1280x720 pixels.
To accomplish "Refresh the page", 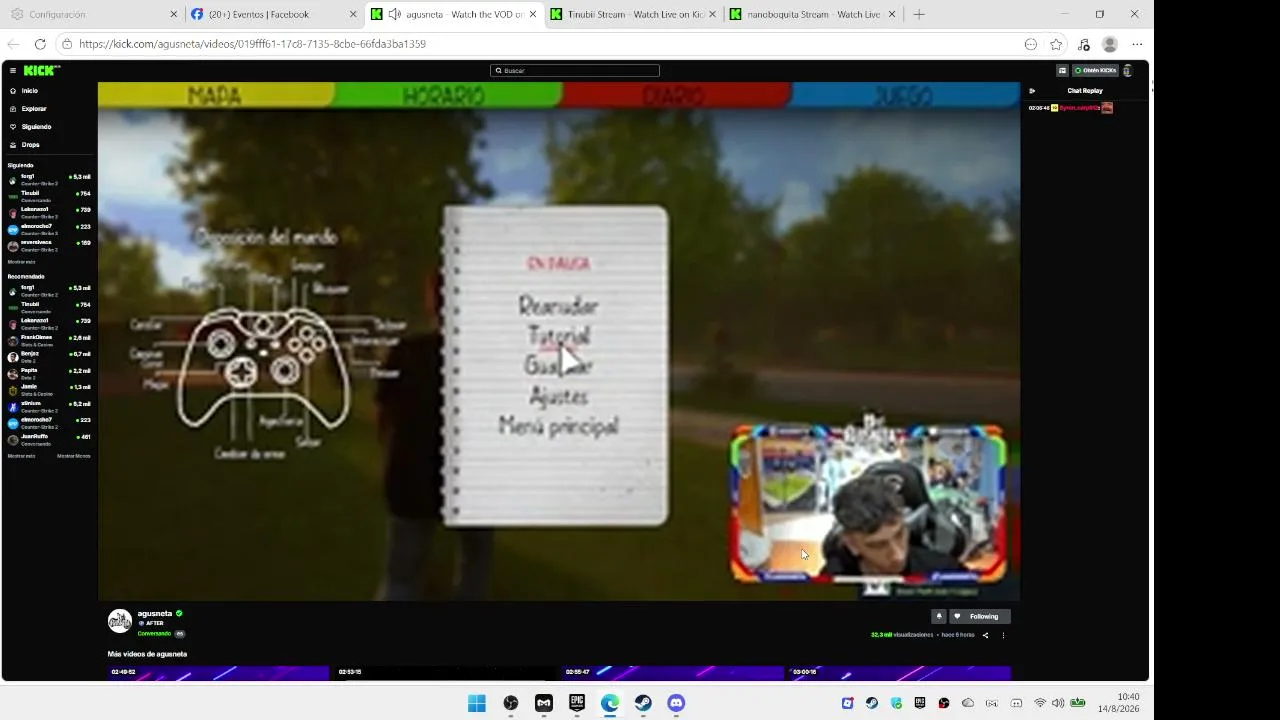I will point(40,44).
